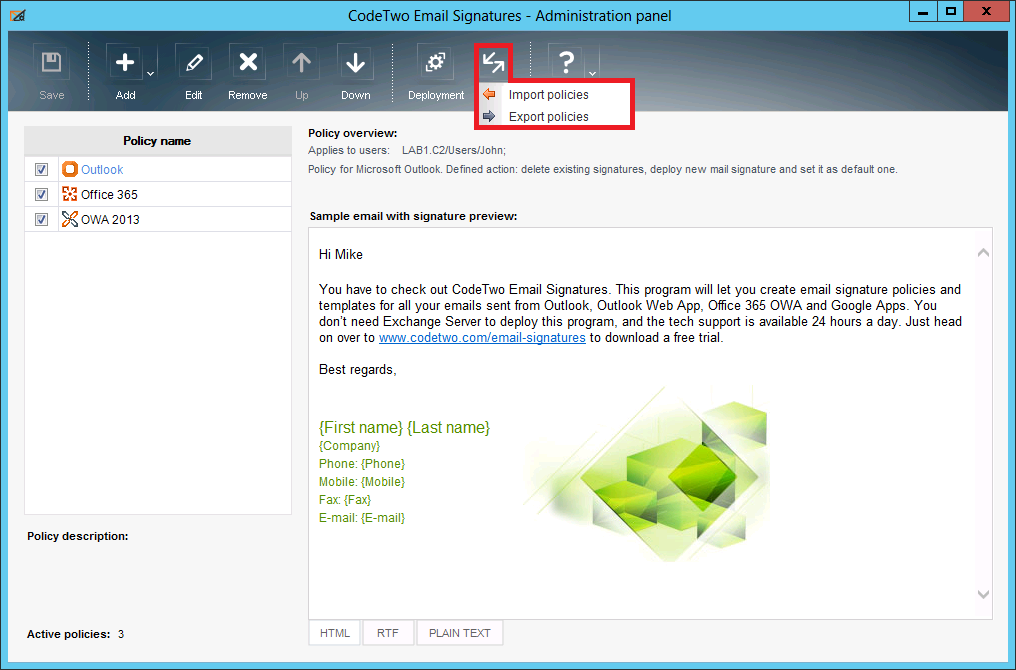
Task: Click the import/export arrows toolbar icon
Action: pyautogui.click(x=493, y=62)
